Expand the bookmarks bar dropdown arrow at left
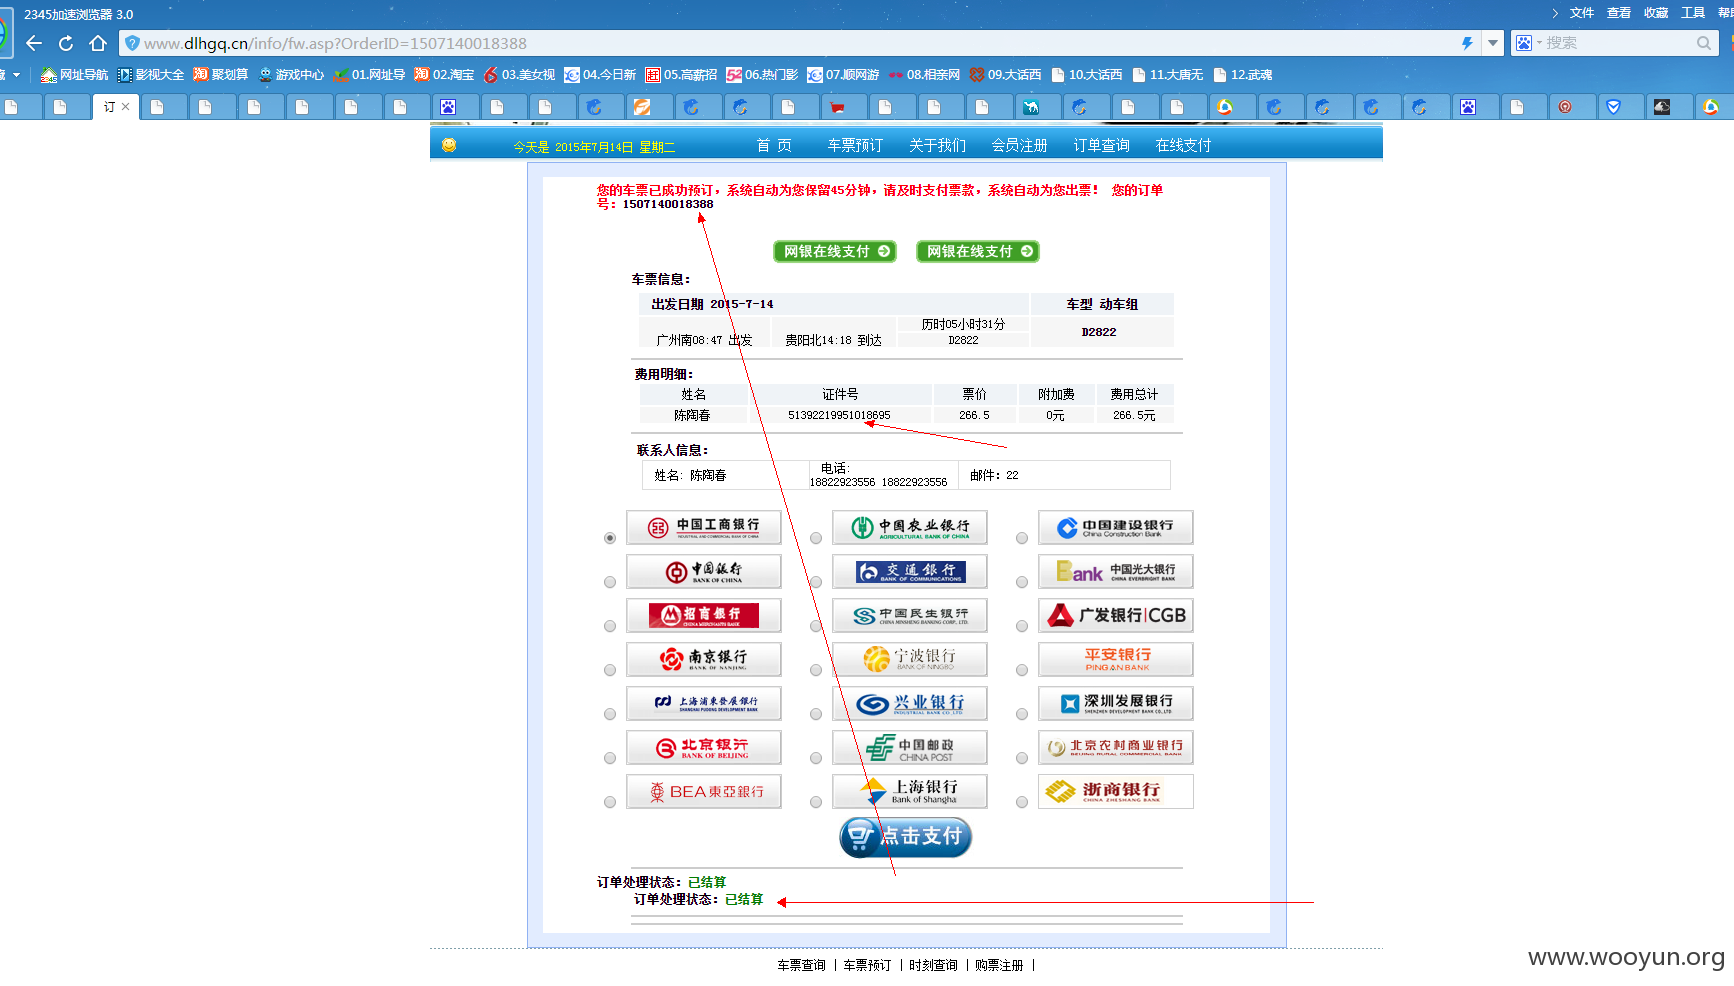The width and height of the screenshot is (1734, 986). click(16, 75)
